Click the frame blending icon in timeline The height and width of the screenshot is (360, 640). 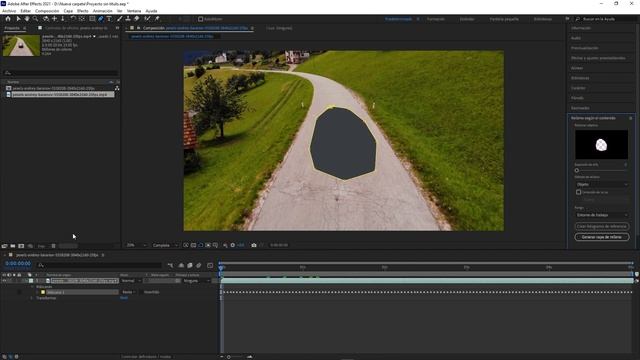pyautogui.click(x=190, y=265)
